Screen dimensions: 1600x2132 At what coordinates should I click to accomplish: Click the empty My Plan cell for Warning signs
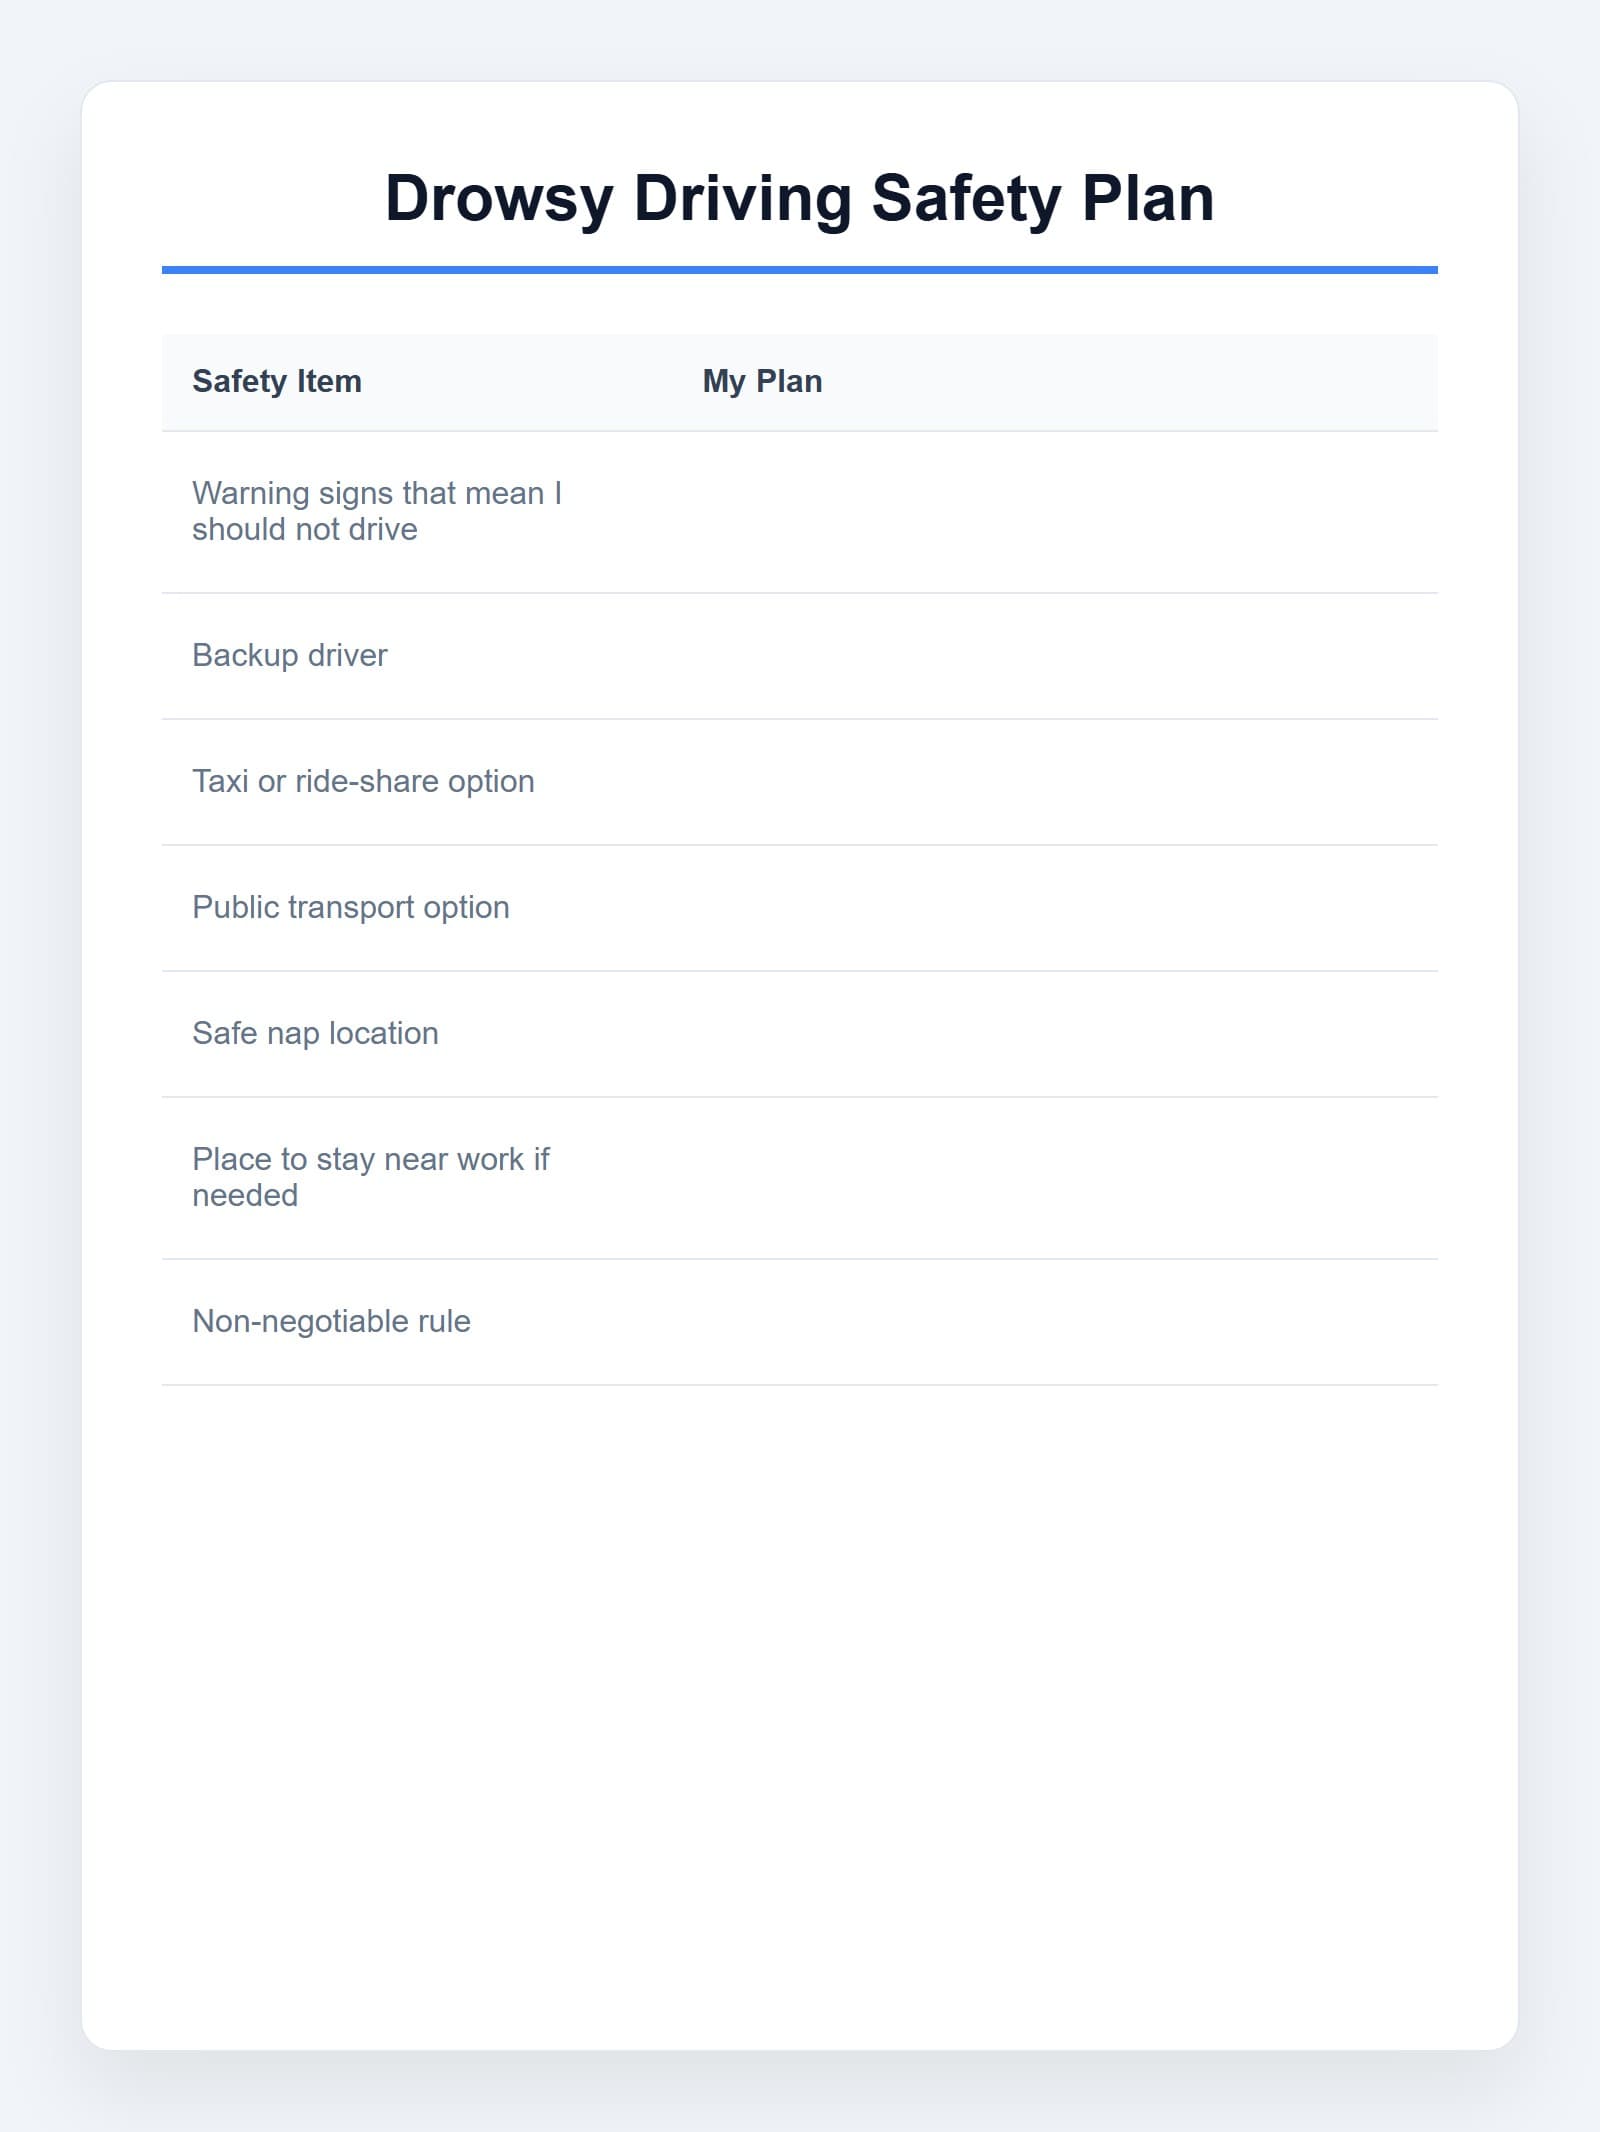pyautogui.click(x=1055, y=512)
